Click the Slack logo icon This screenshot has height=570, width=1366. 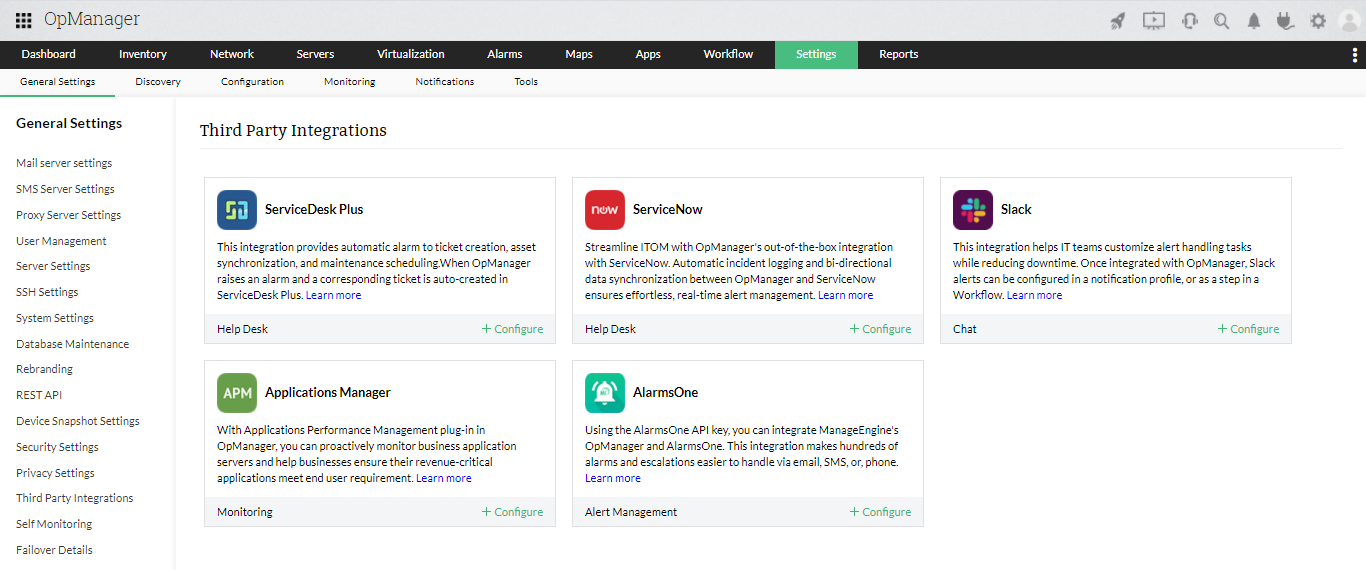[973, 210]
